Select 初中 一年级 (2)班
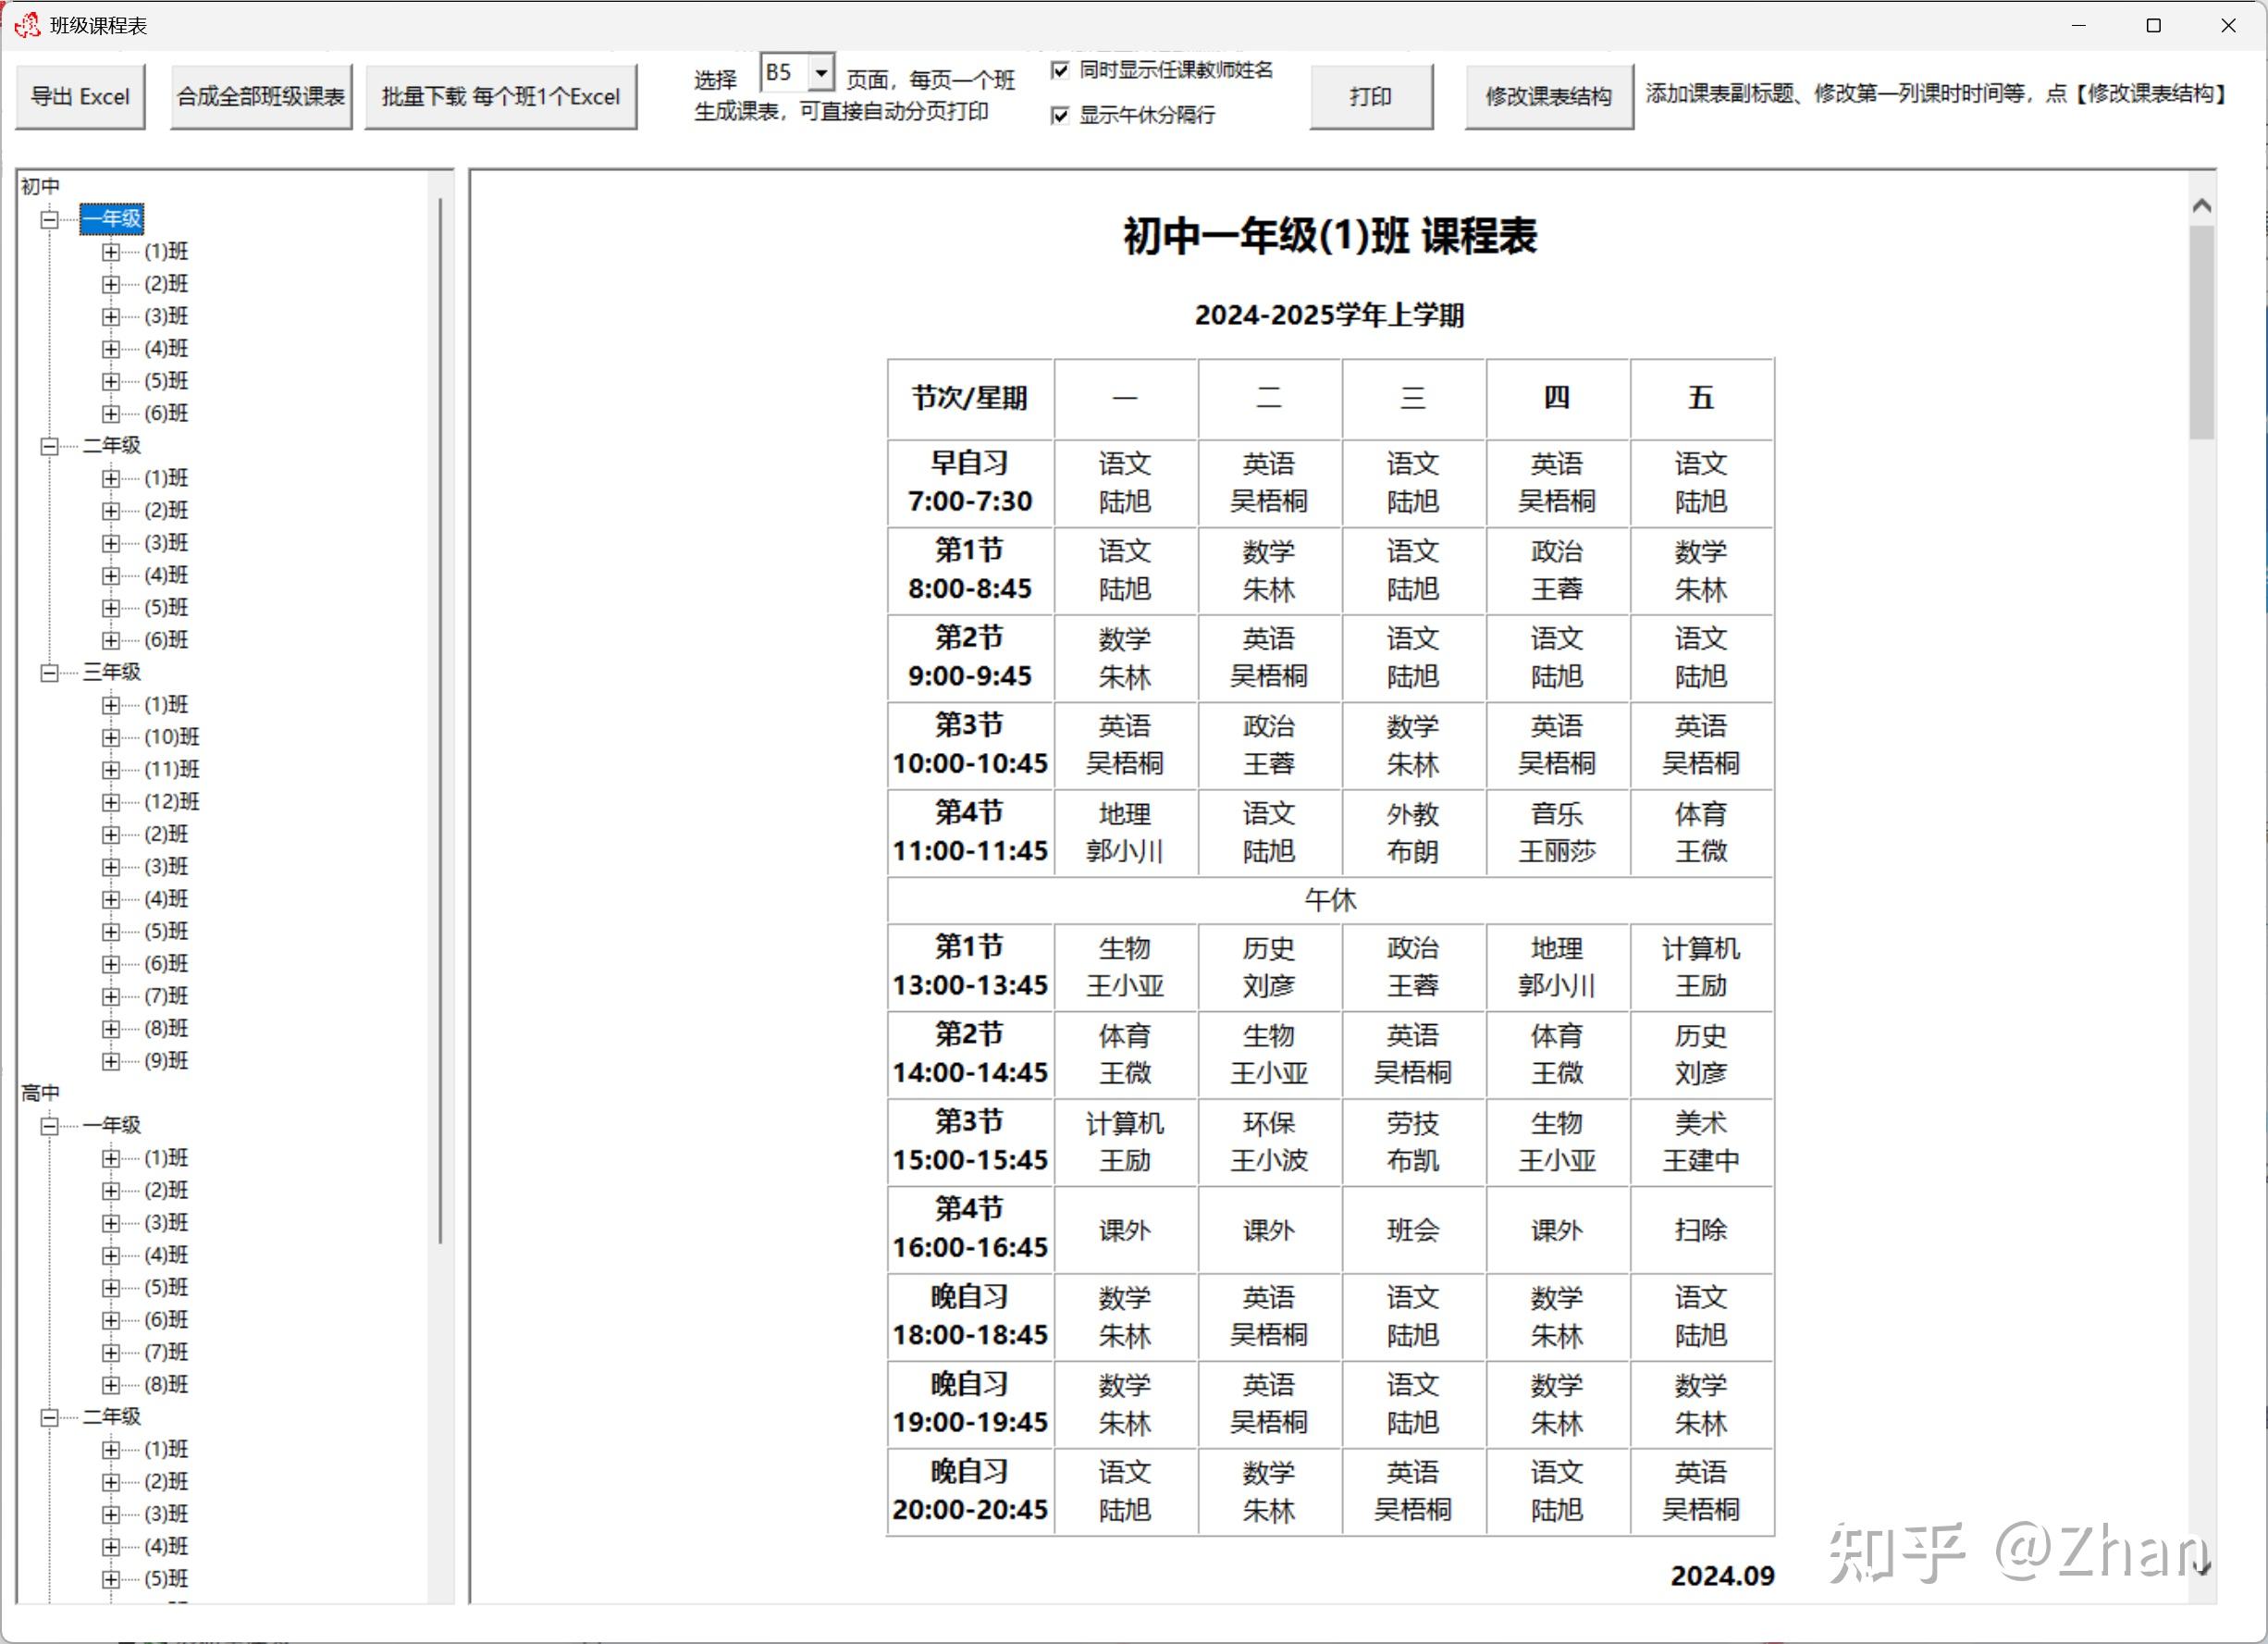The image size is (2268, 1644). [166, 284]
